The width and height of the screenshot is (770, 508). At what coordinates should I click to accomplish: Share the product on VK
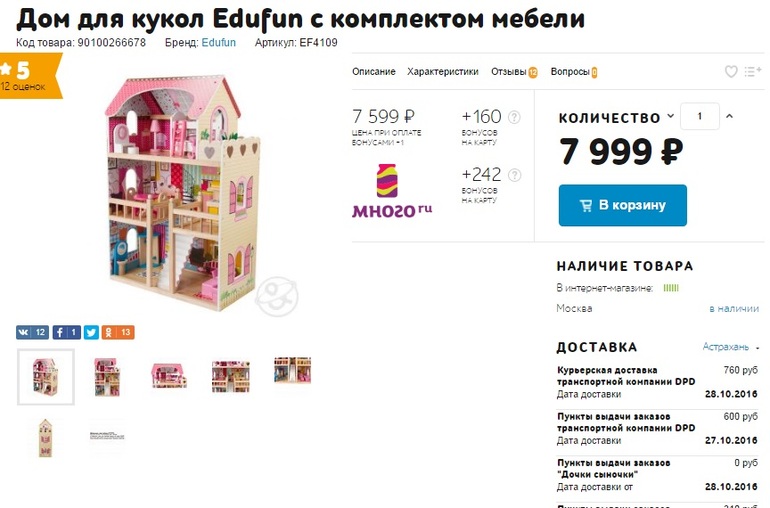(x=32, y=333)
